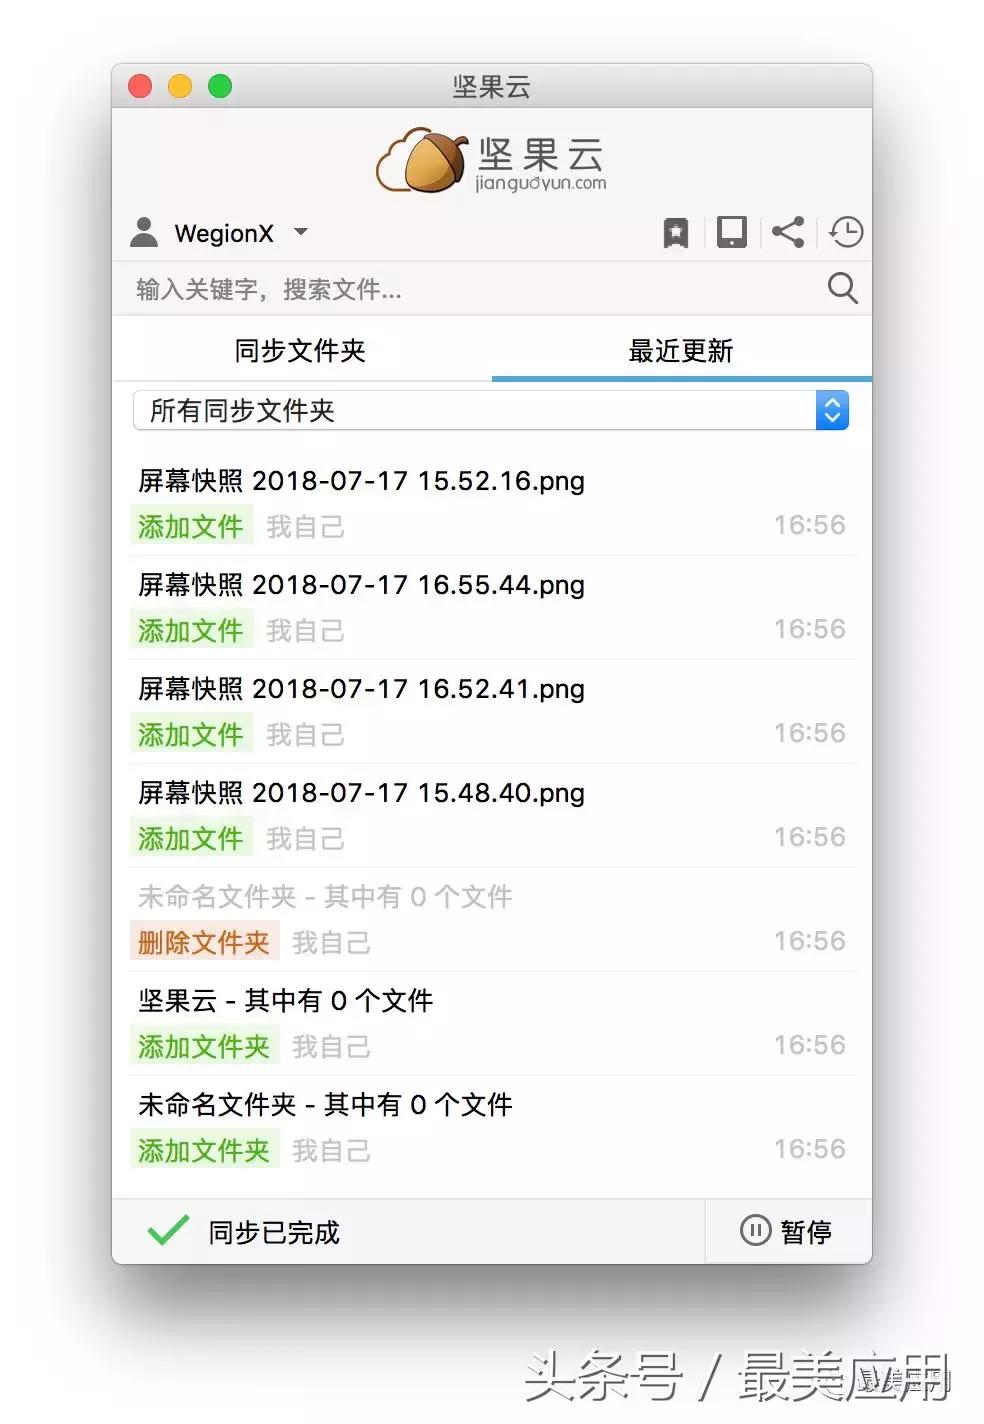Click the 删除文件夹 orange label
This screenshot has height=1424, width=984.
tap(205, 942)
